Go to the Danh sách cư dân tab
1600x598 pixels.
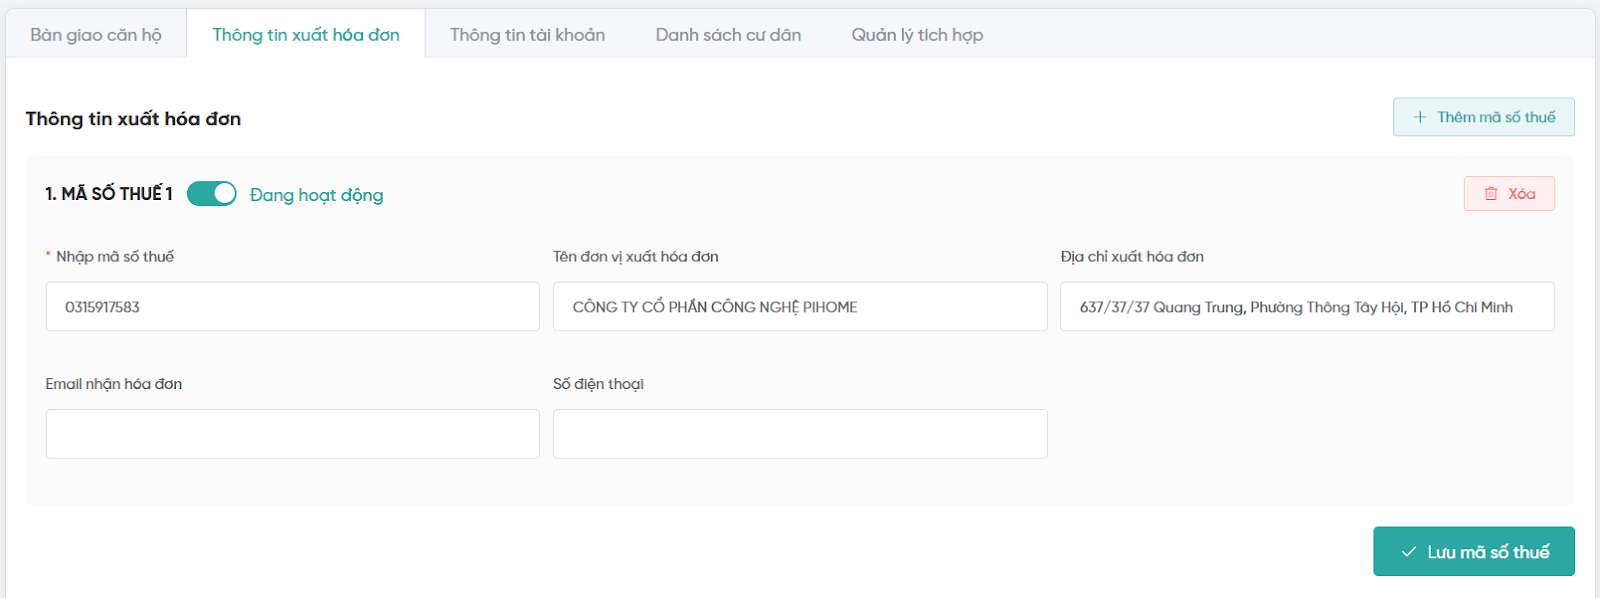[728, 35]
